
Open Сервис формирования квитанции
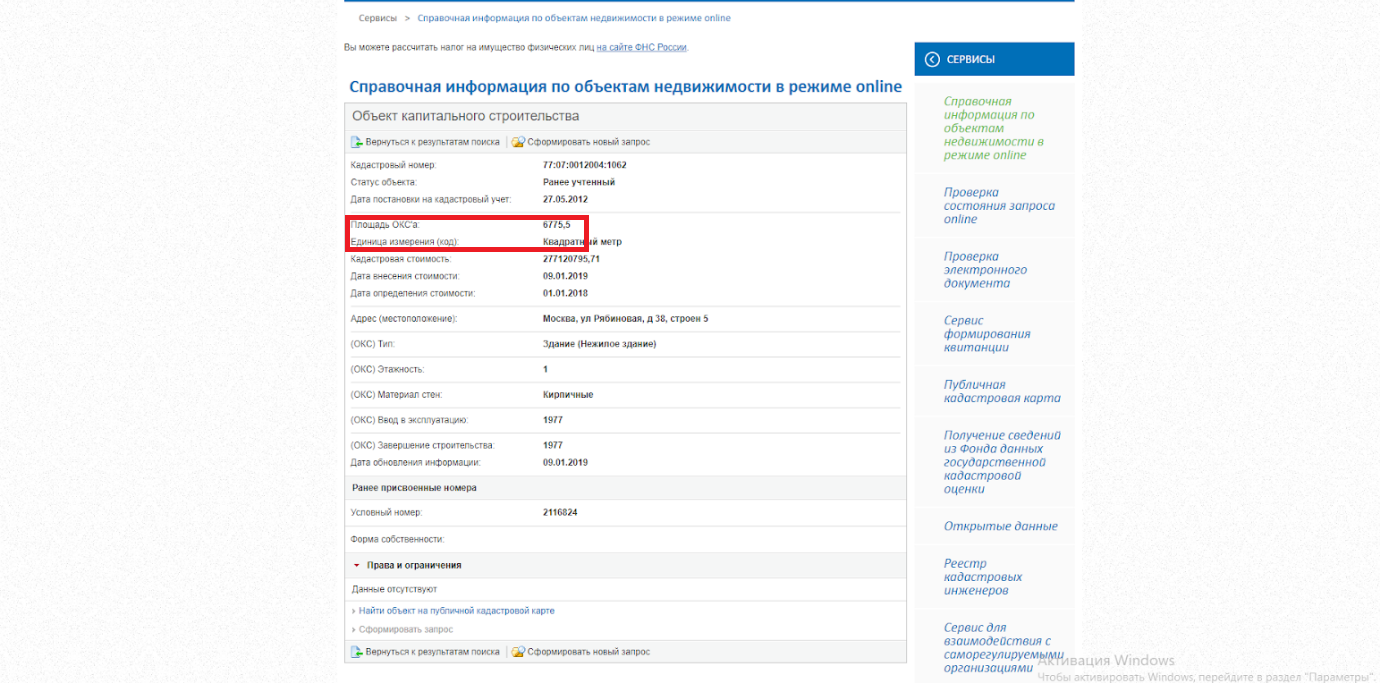(987, 334)
